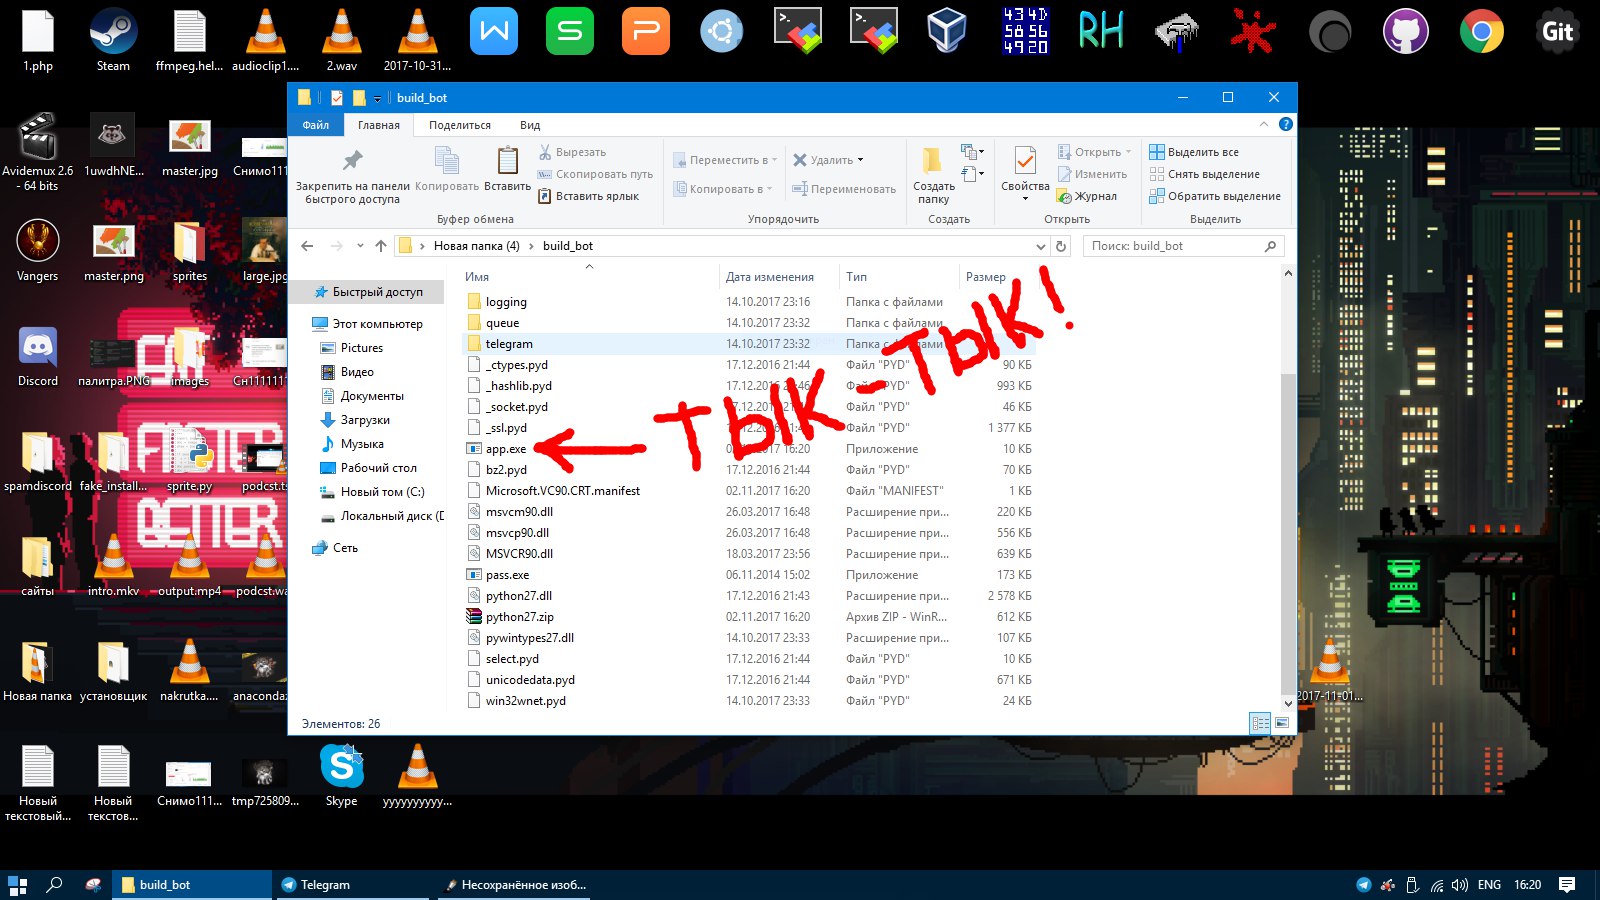
Task: Click the volume tray icon
Action: [x=1460, y=885]
